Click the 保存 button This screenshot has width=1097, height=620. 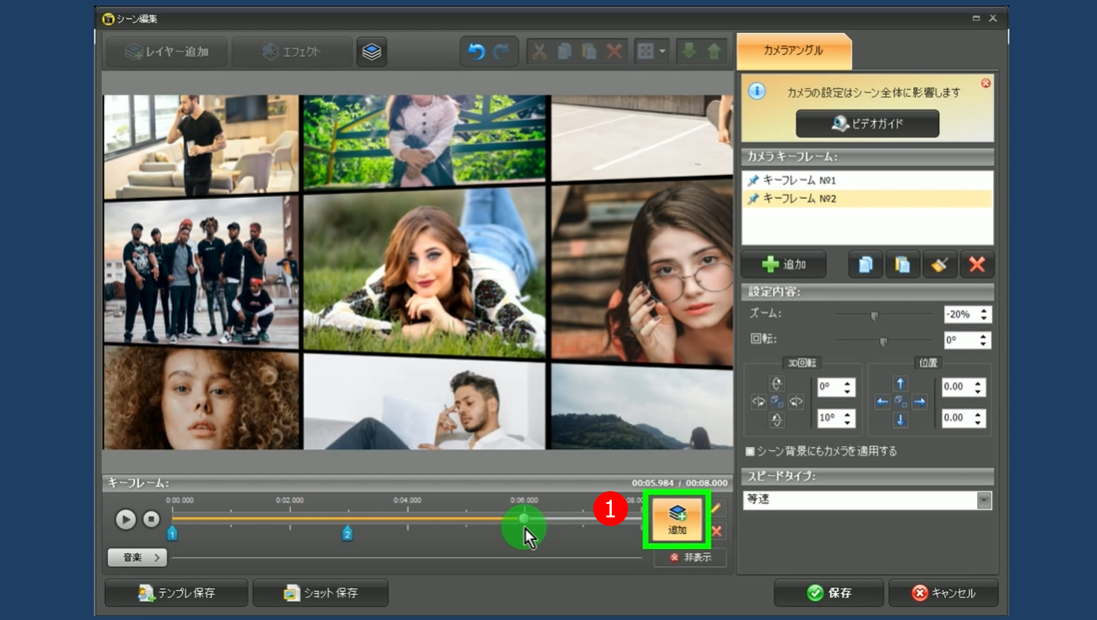click(828, 593)
